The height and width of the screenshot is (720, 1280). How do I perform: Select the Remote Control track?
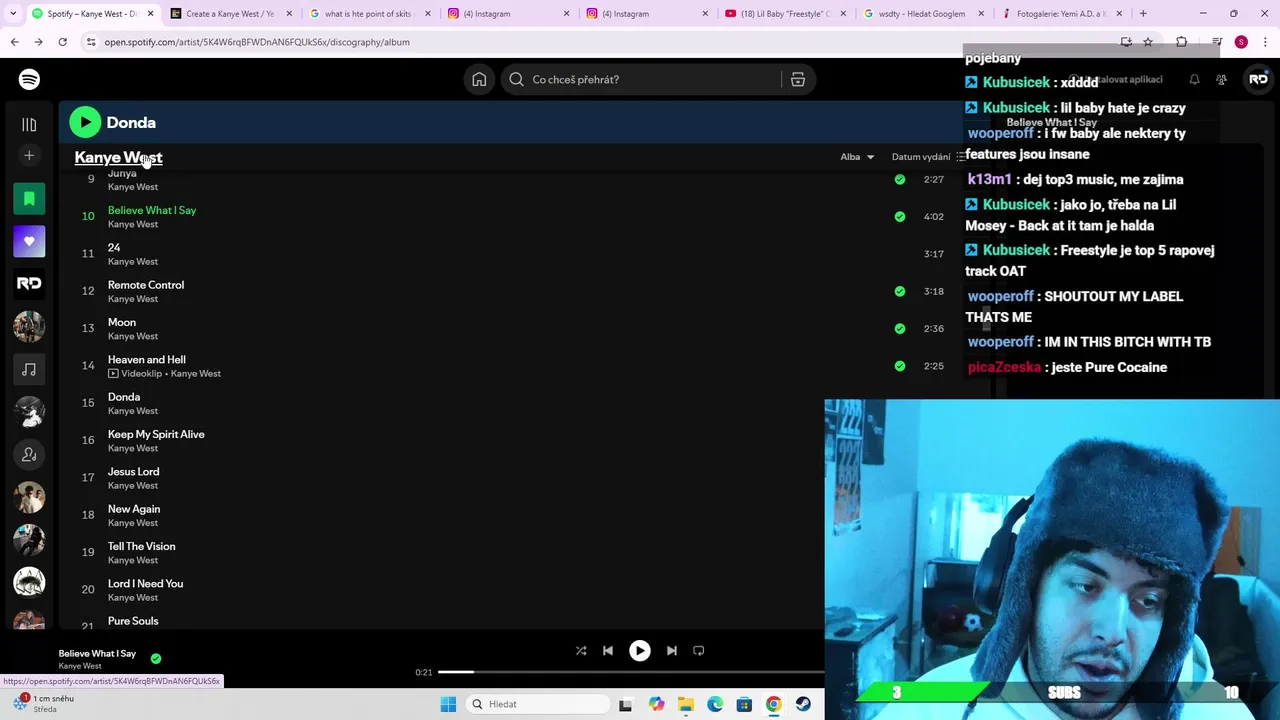[146, 285]
